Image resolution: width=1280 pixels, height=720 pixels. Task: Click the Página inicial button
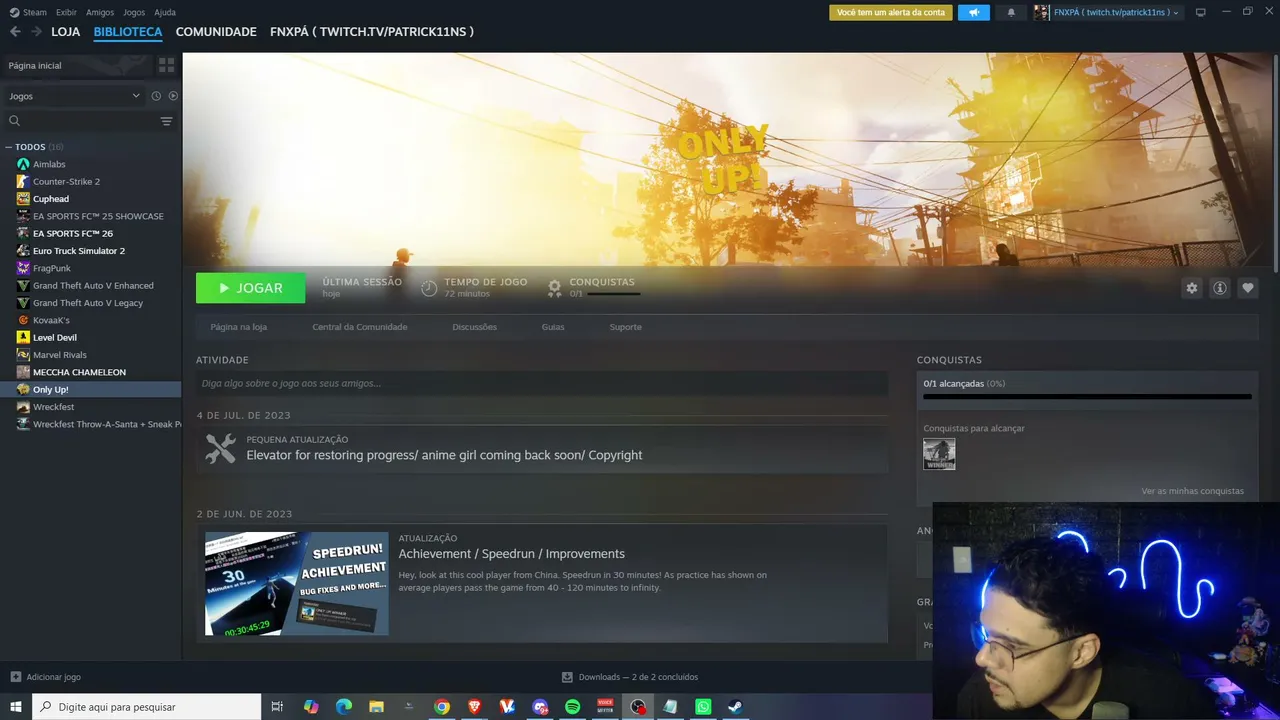click(77, 65)
